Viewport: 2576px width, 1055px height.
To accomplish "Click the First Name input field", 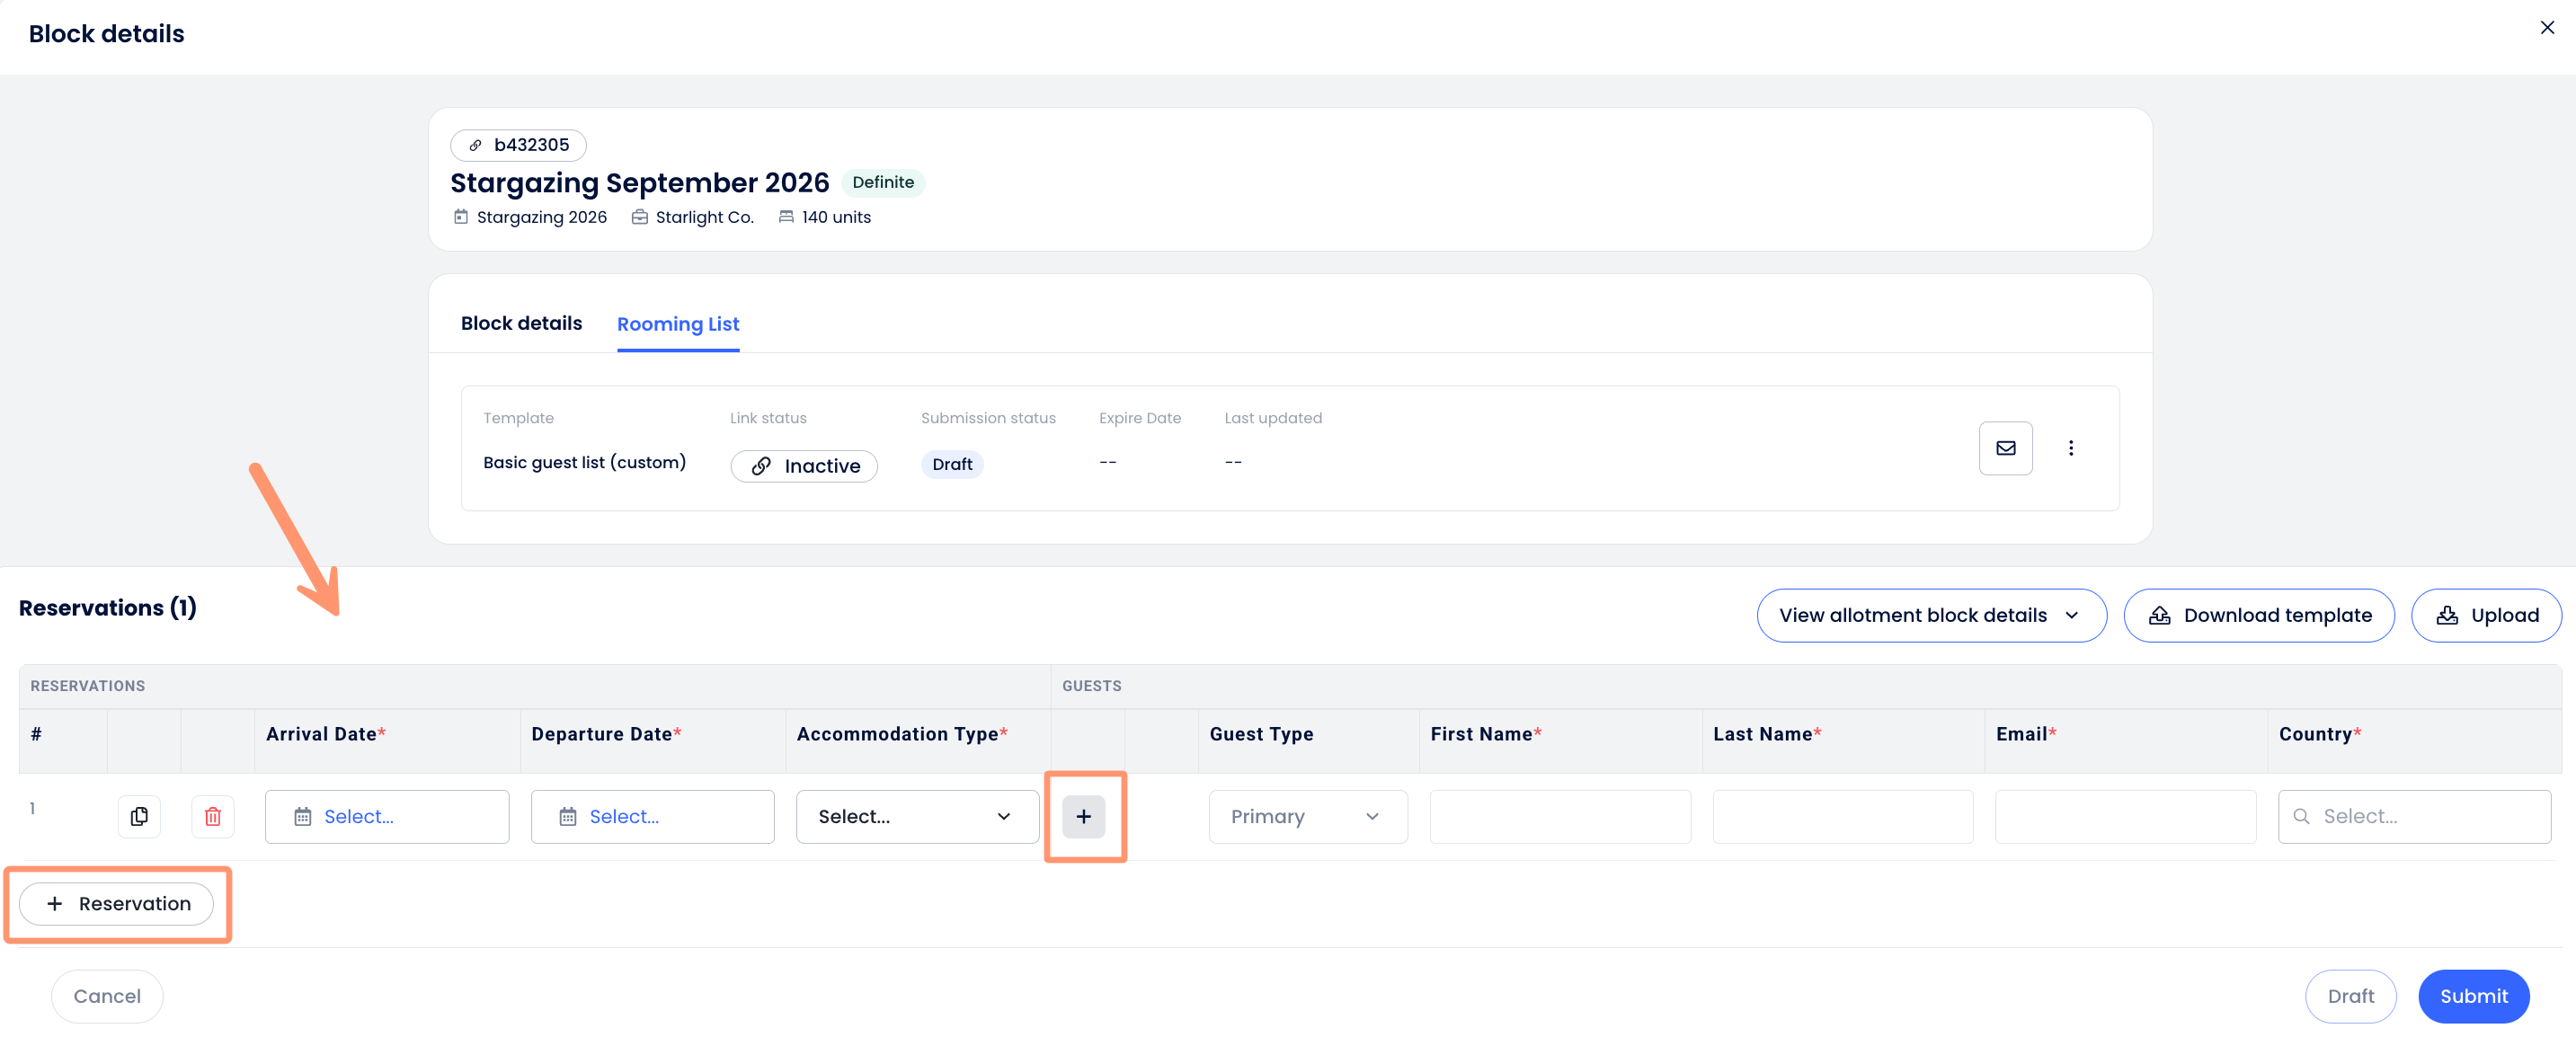I will coord(1559,816).
